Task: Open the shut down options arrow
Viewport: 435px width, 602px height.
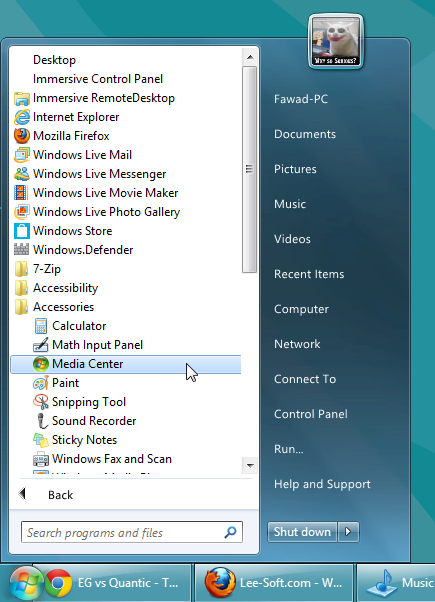Action: pyautogui.click(x=348, y=532)
